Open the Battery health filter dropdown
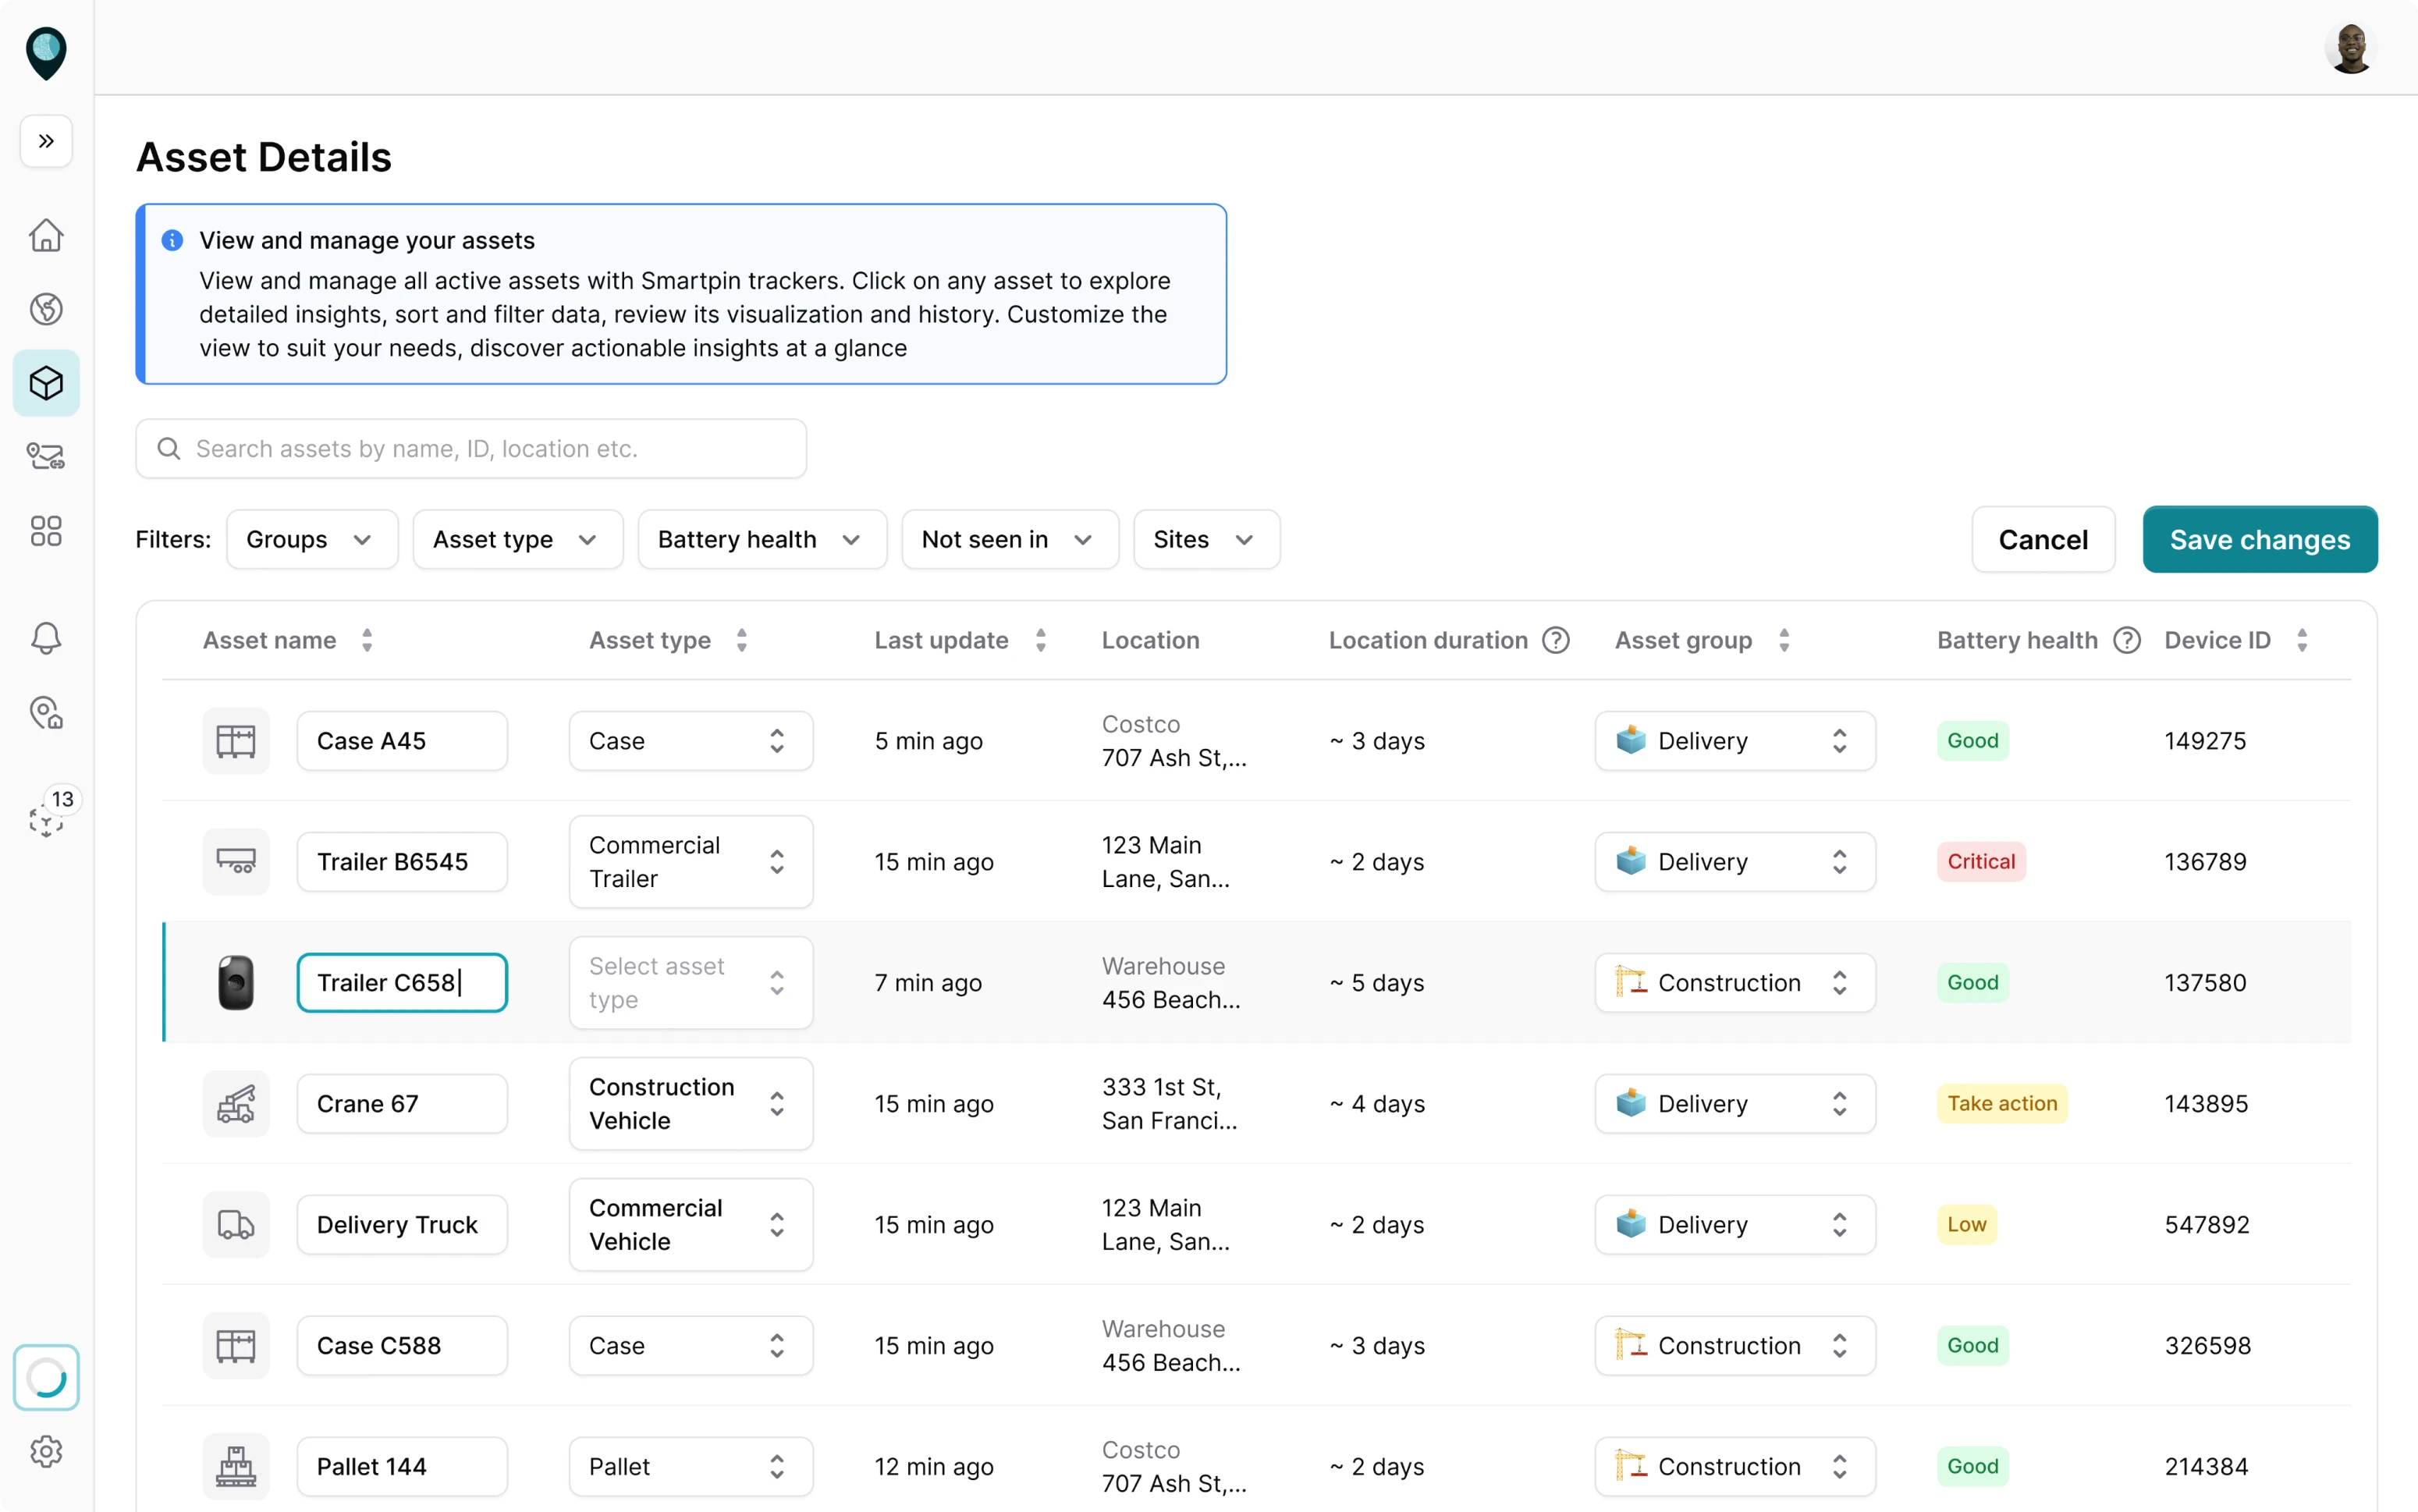Viewport: 2418px width, 1512px height. [x=761, y=539]
